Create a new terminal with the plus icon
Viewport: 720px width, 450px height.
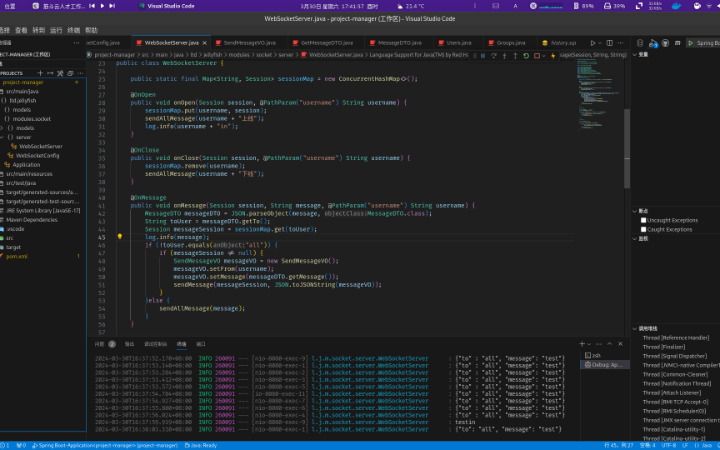(x=582, y=343)
